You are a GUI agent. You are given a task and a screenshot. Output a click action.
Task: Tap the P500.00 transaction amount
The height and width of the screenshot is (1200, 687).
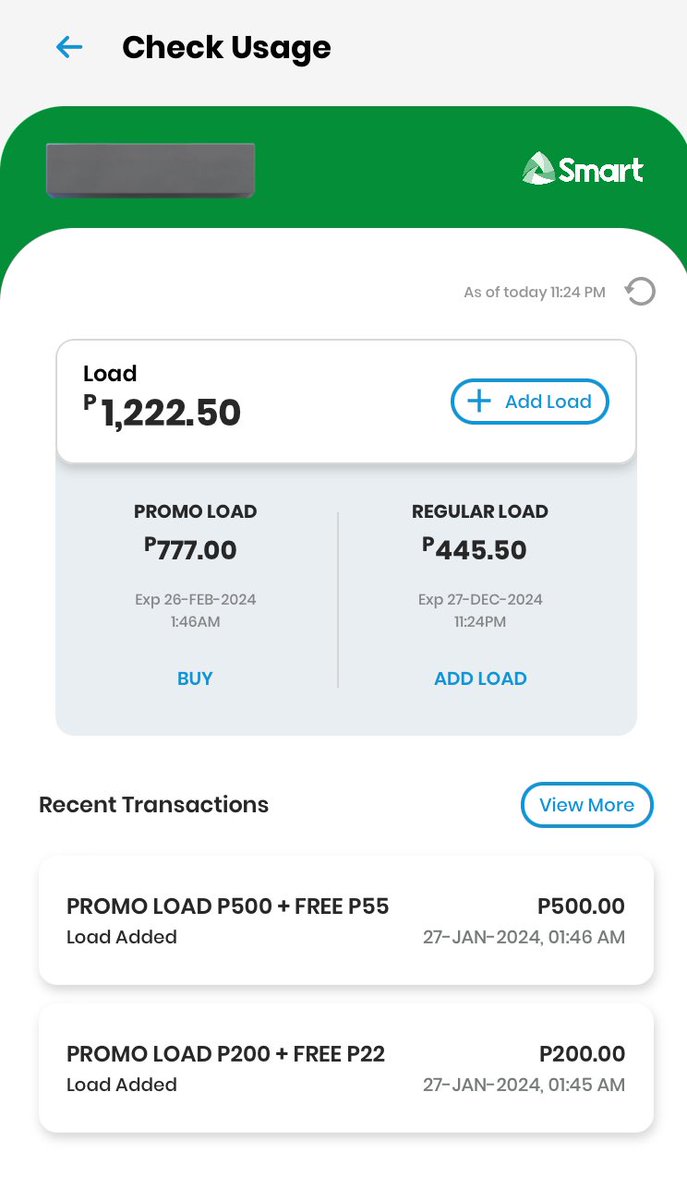[581, 907]
